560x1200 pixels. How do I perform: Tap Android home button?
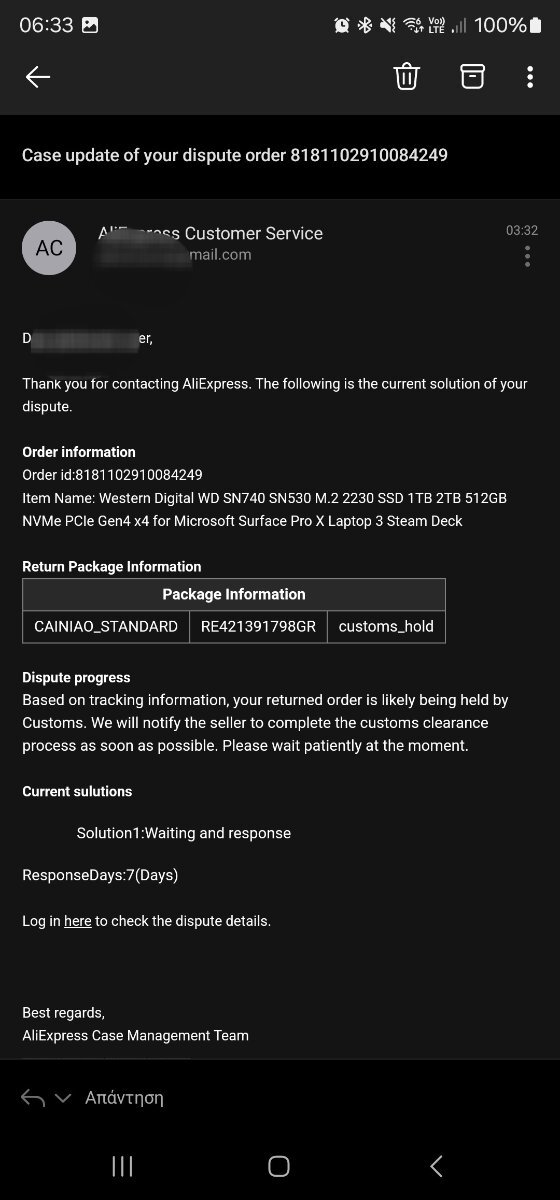(x=279, y=1166)
